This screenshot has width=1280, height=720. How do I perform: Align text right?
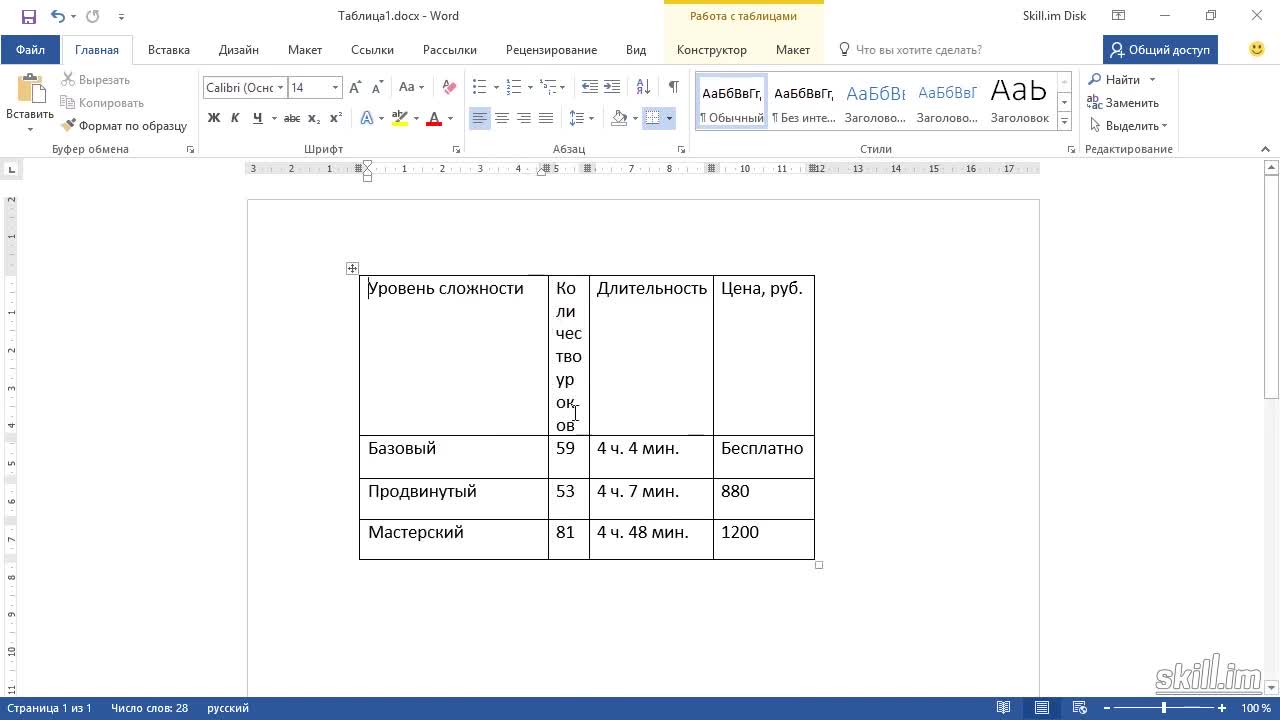tap(524, 118)
